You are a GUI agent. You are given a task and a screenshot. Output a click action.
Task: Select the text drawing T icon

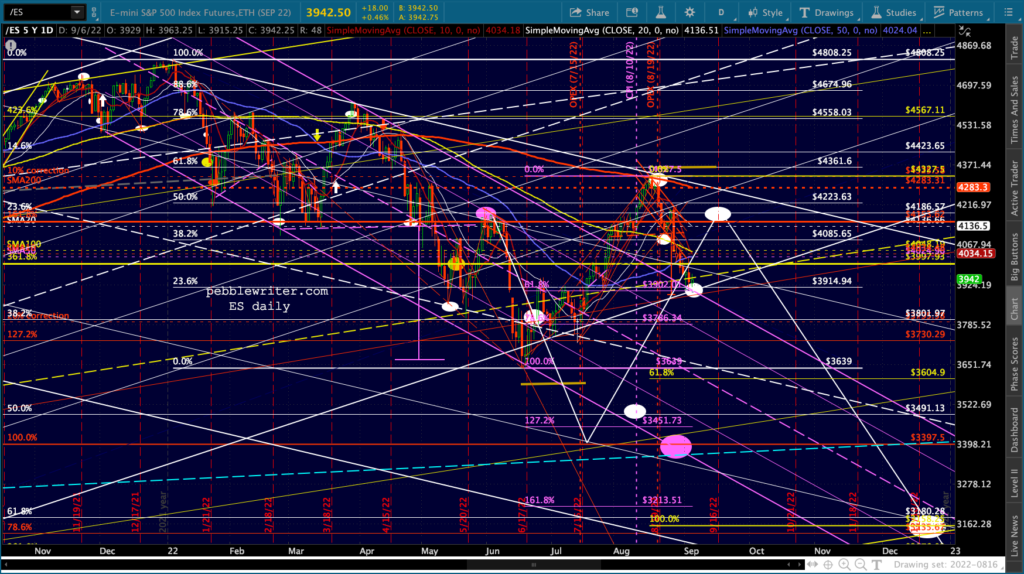pos(877,565)
